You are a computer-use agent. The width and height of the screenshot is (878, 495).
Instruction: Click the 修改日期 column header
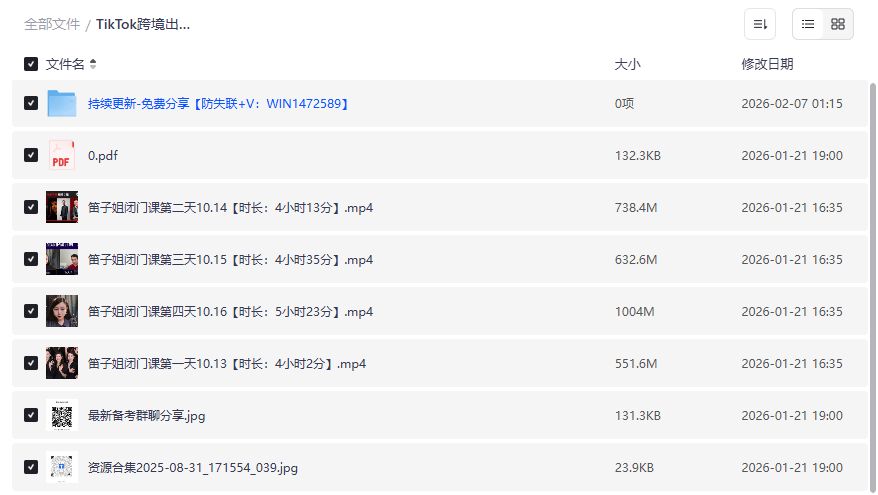(x=767, y=64)
